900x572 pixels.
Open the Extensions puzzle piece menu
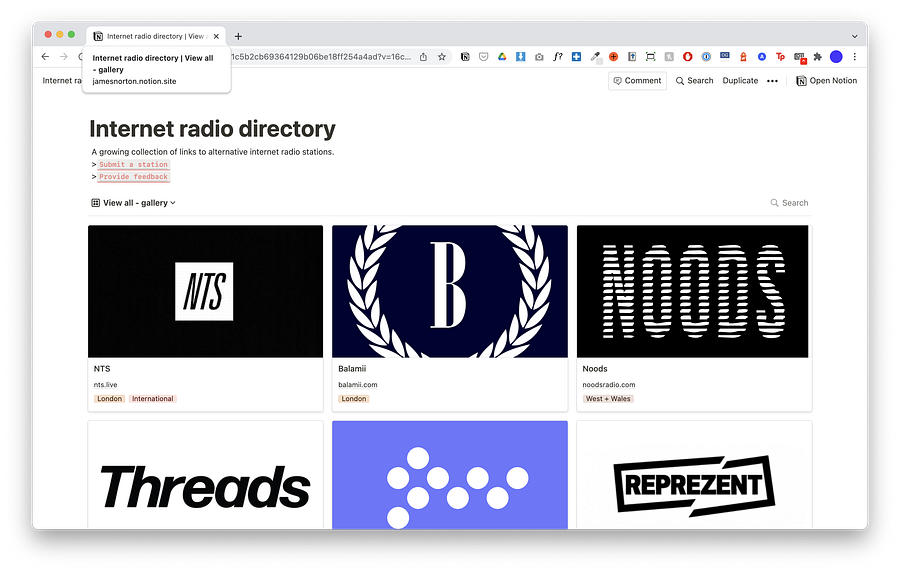pyautogui.click(x=818, y=57)
